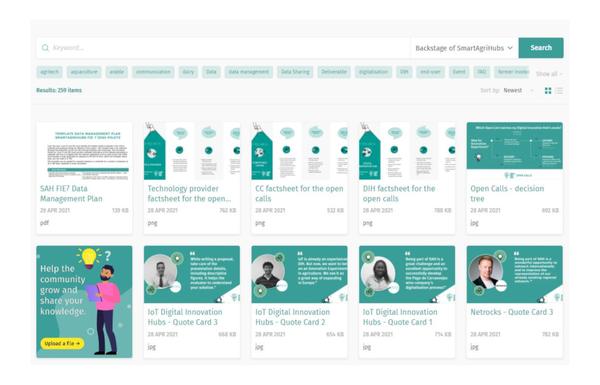600x385 pixels.
Task: Open SAH FIE7 Data Management Plan thumbnail
Action: pyautogui.click(x=84, y=151)
